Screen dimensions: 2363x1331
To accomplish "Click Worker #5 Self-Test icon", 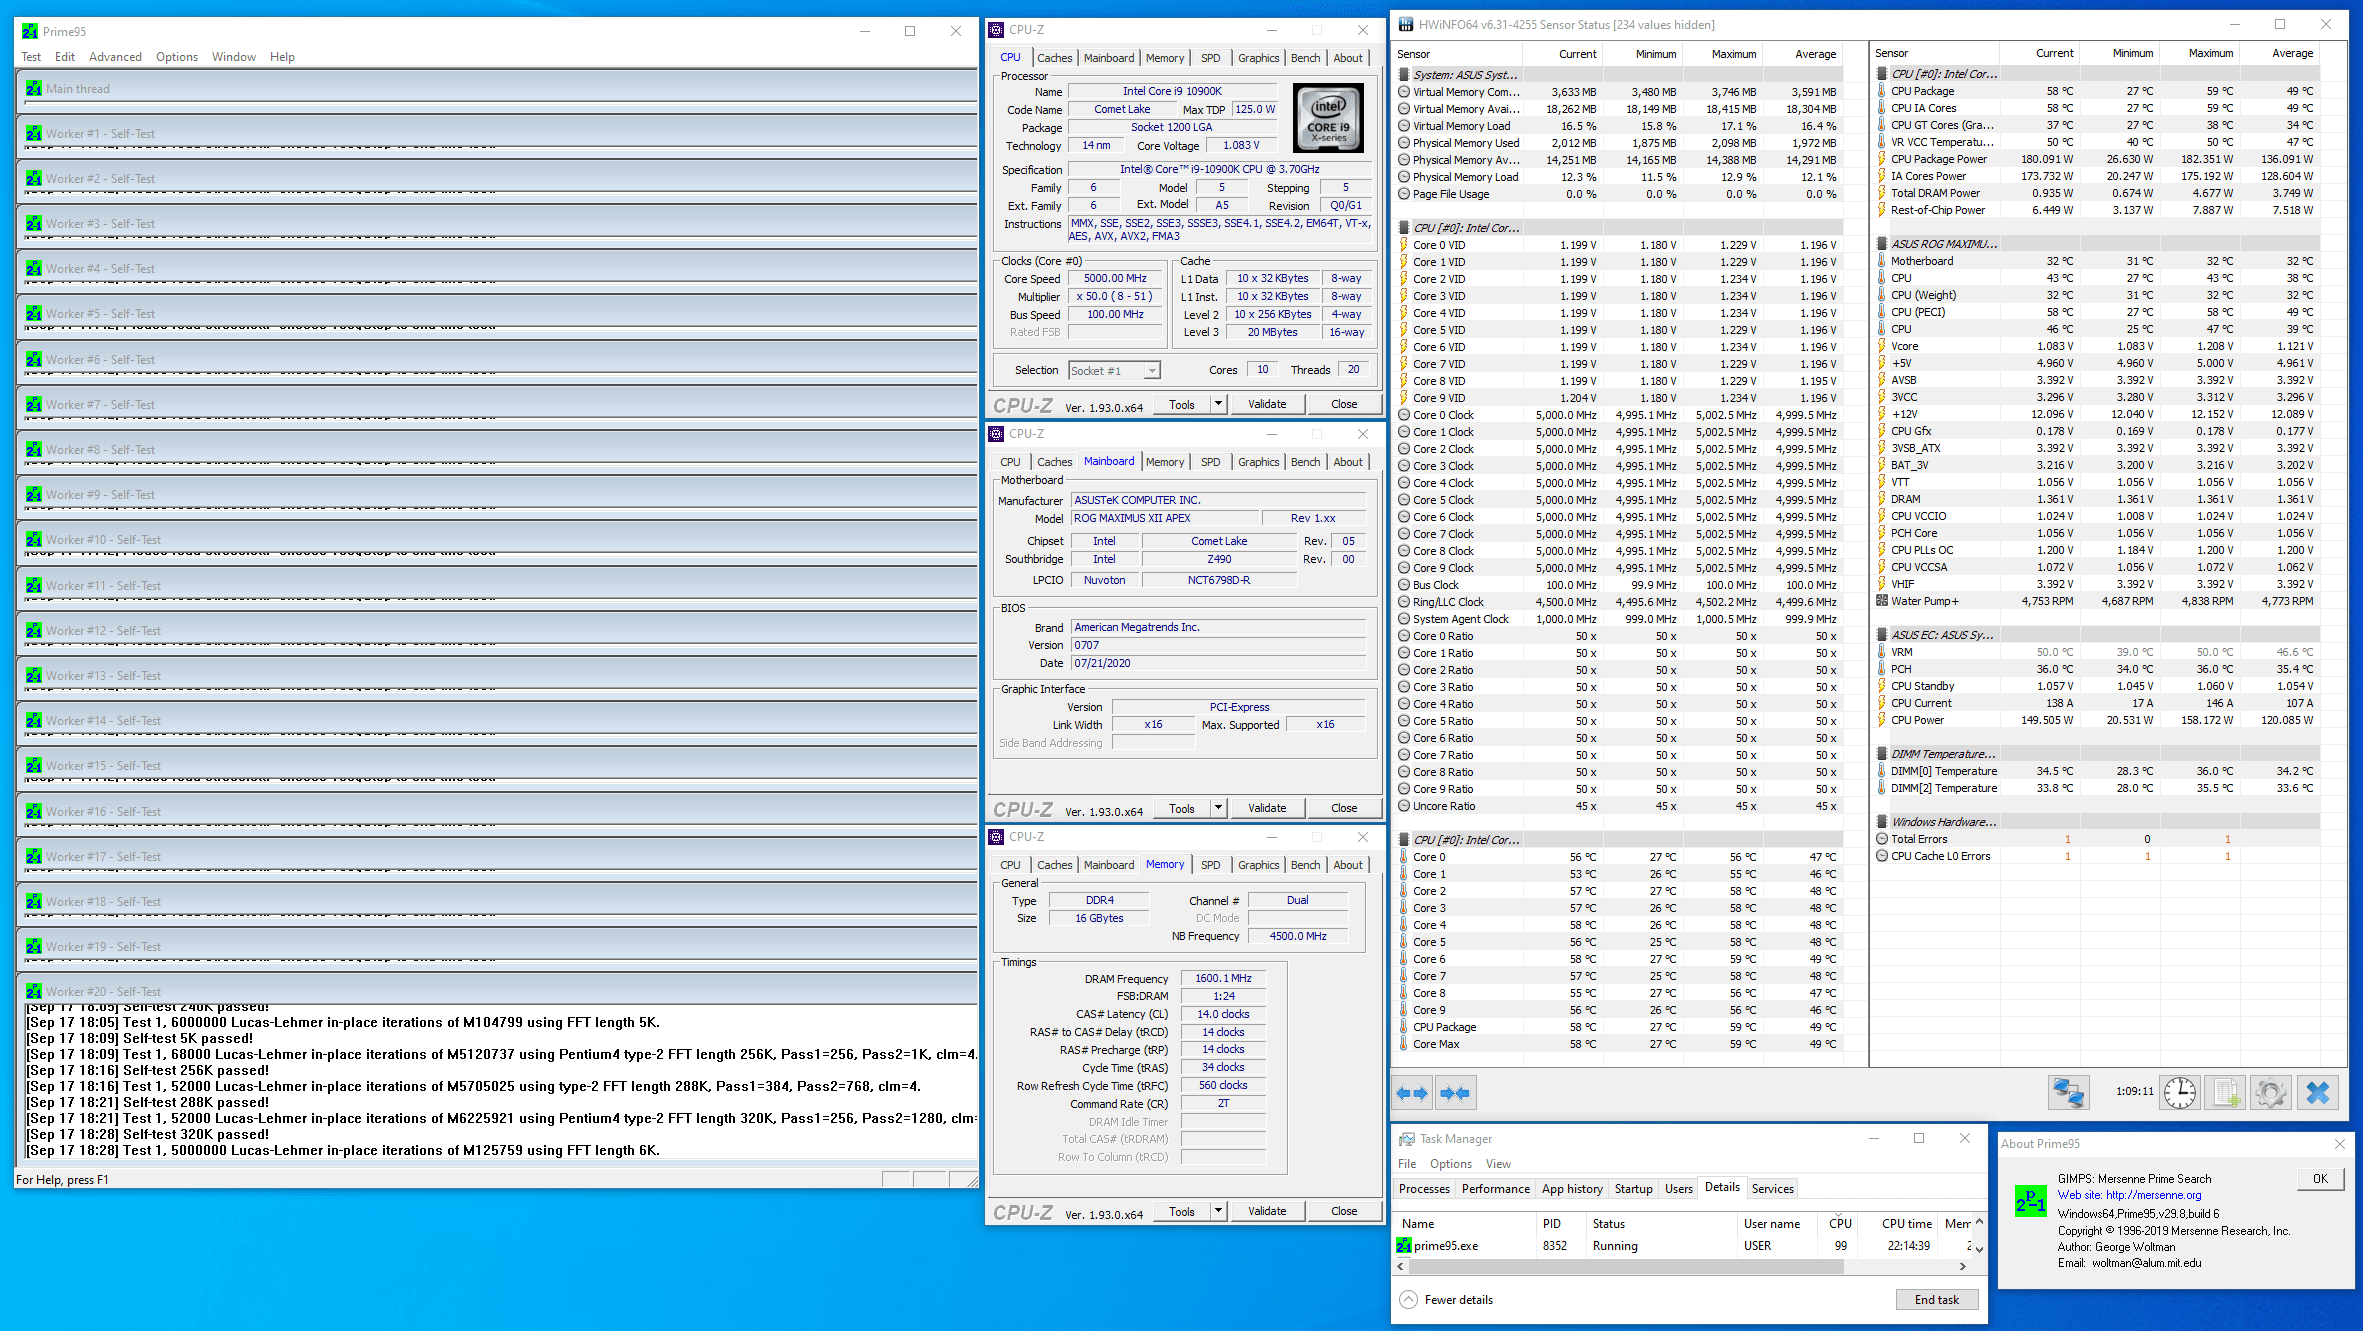I will 34,313.
